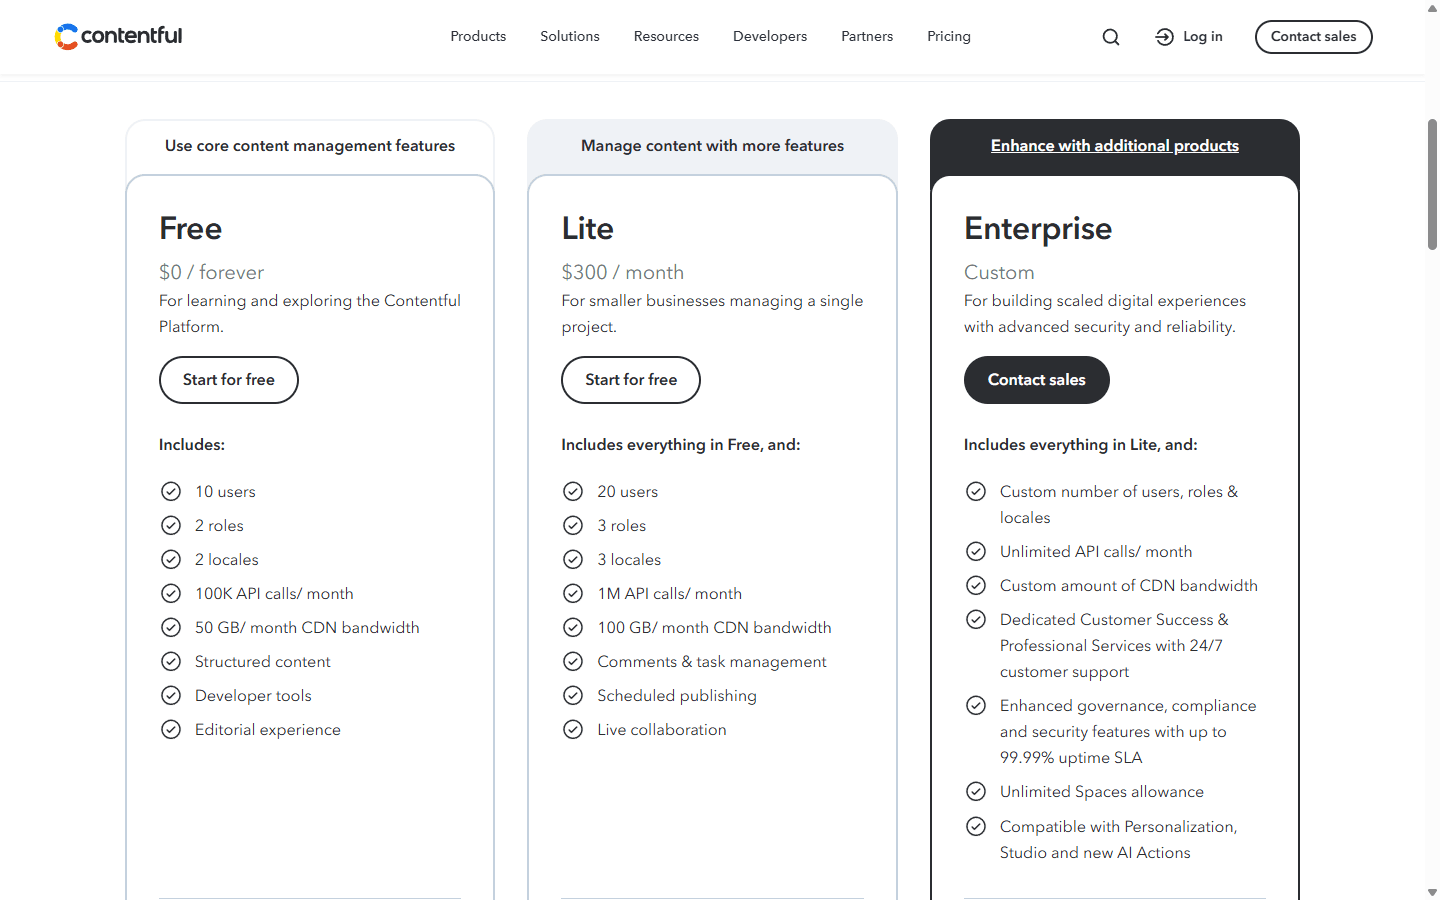Click the checkmark beside Unlimited Spaces allowance
Screen dimensions: 1440x900
(976, 791)
